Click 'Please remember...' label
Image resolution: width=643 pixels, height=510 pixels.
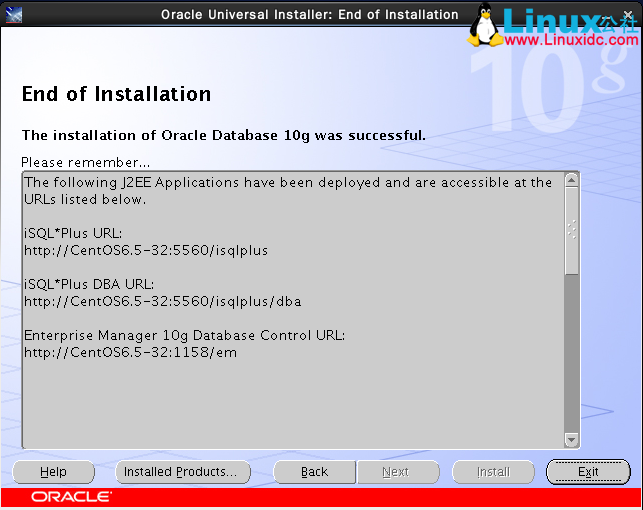[86, 162]
